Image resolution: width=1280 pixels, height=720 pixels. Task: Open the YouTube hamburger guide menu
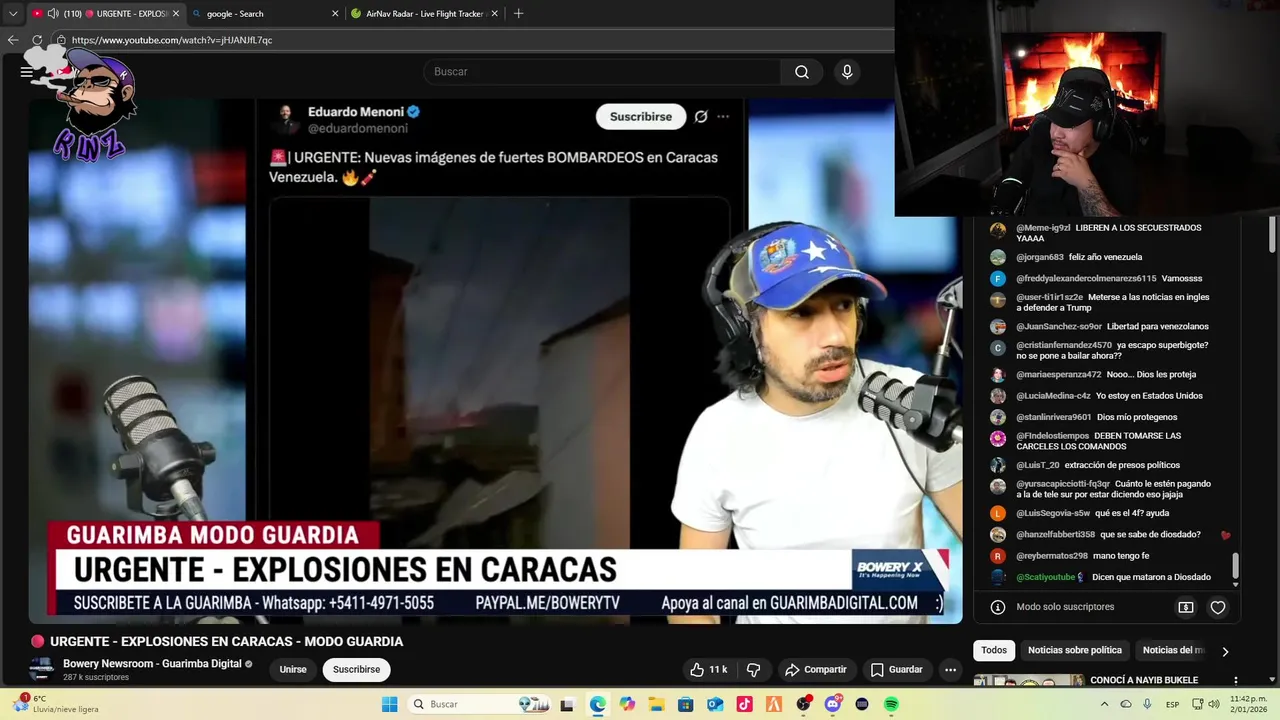[26, 72]
